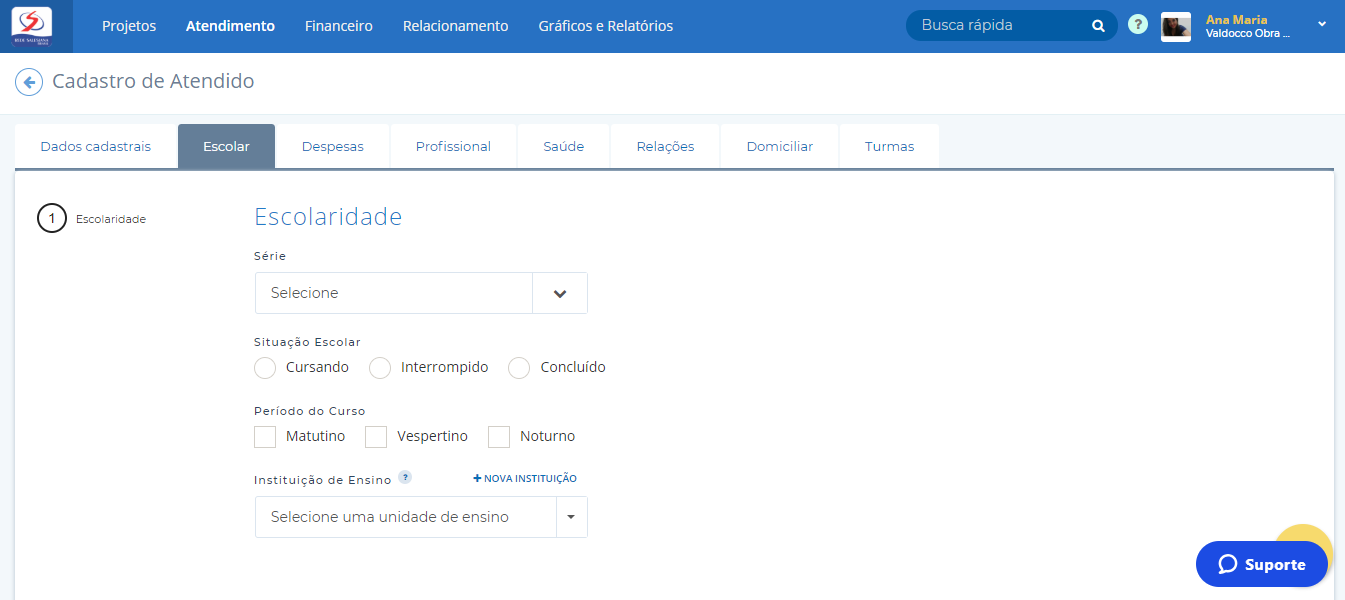Click the Nova Instituição link
This screenshot has width=1345, height=600.
[x=525, y=479]
